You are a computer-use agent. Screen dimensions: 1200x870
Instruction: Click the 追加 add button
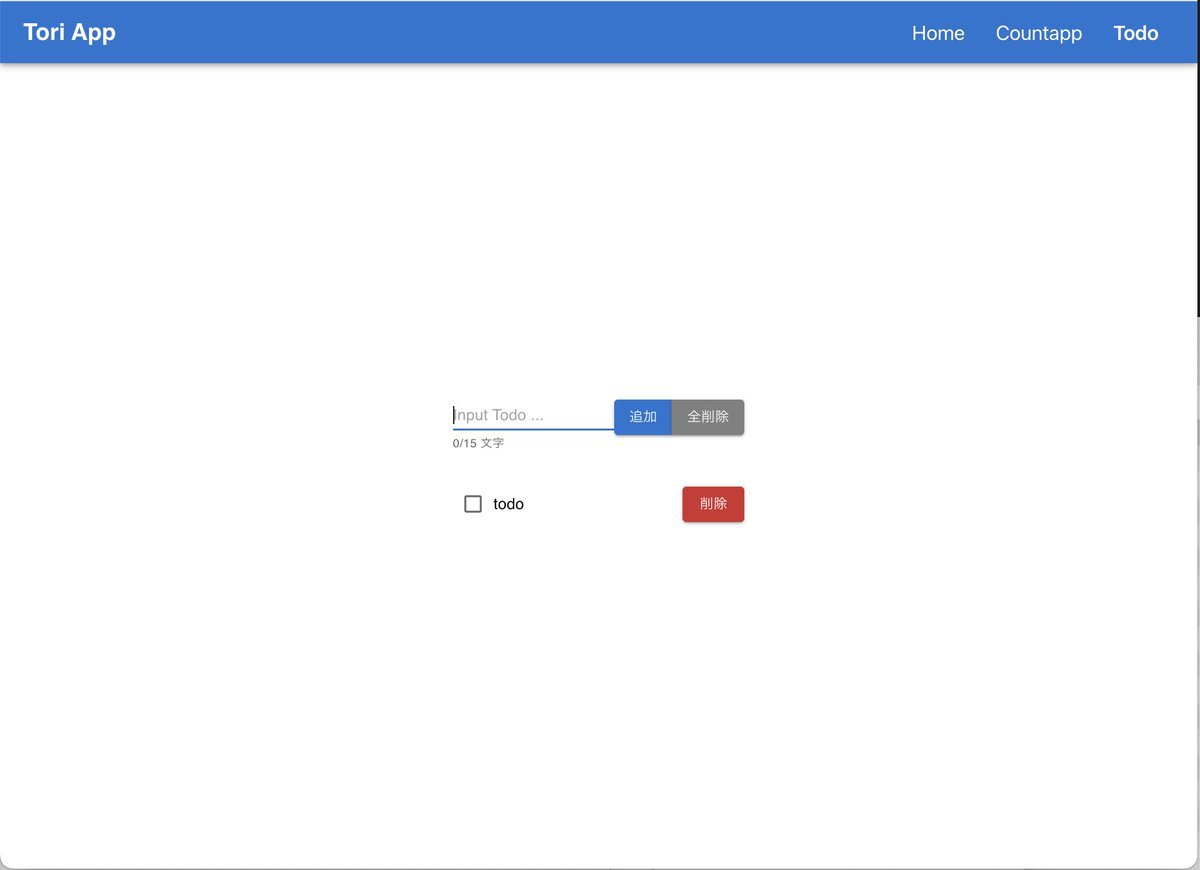point(643,417)
